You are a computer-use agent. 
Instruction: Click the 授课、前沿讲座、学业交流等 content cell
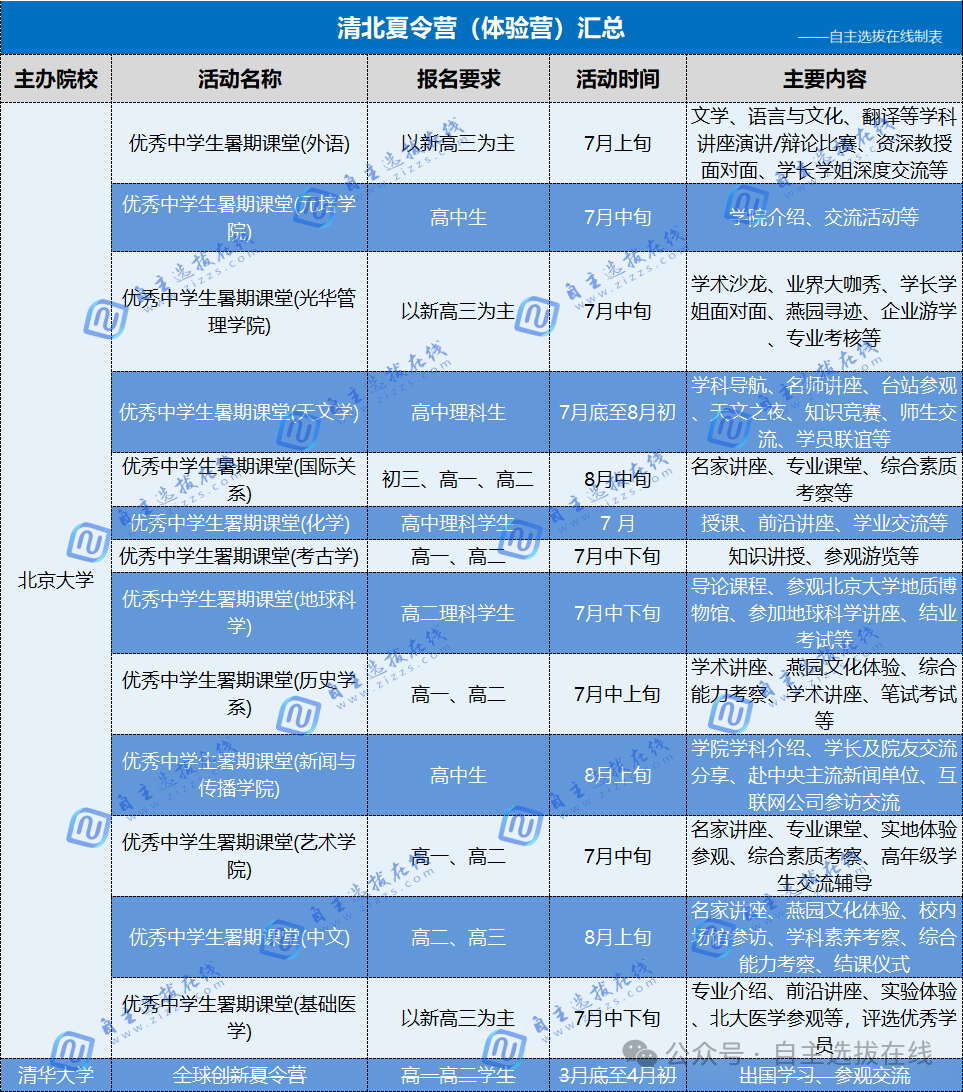[824, 523]
